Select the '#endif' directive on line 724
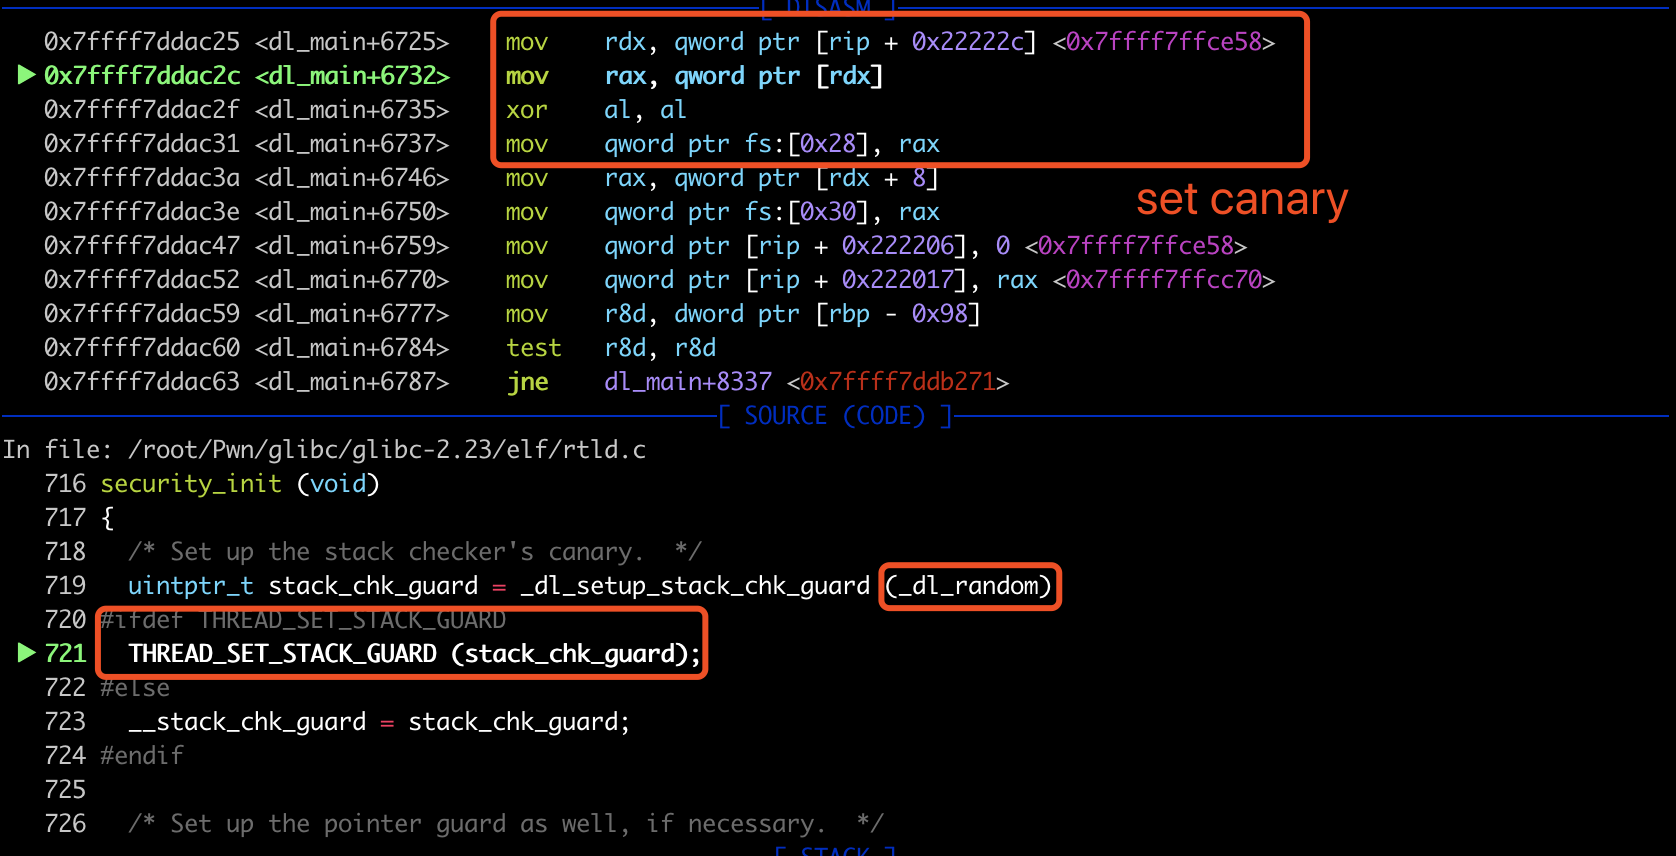 click(142, 756)
